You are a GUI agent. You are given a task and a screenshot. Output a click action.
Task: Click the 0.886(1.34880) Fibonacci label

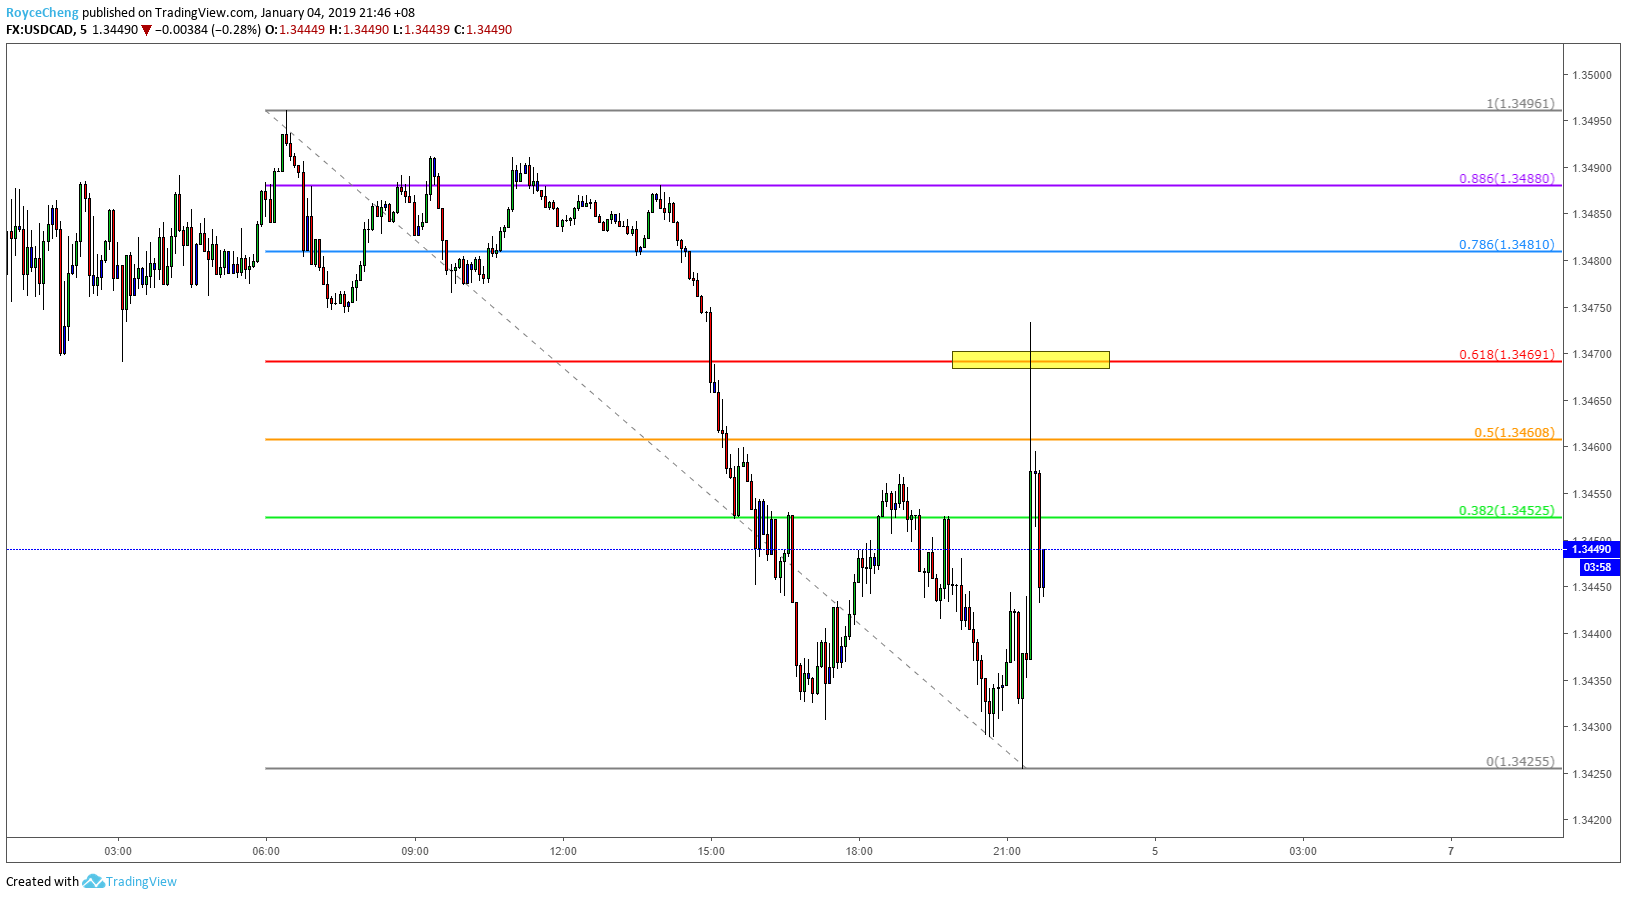click(1507, 179)
